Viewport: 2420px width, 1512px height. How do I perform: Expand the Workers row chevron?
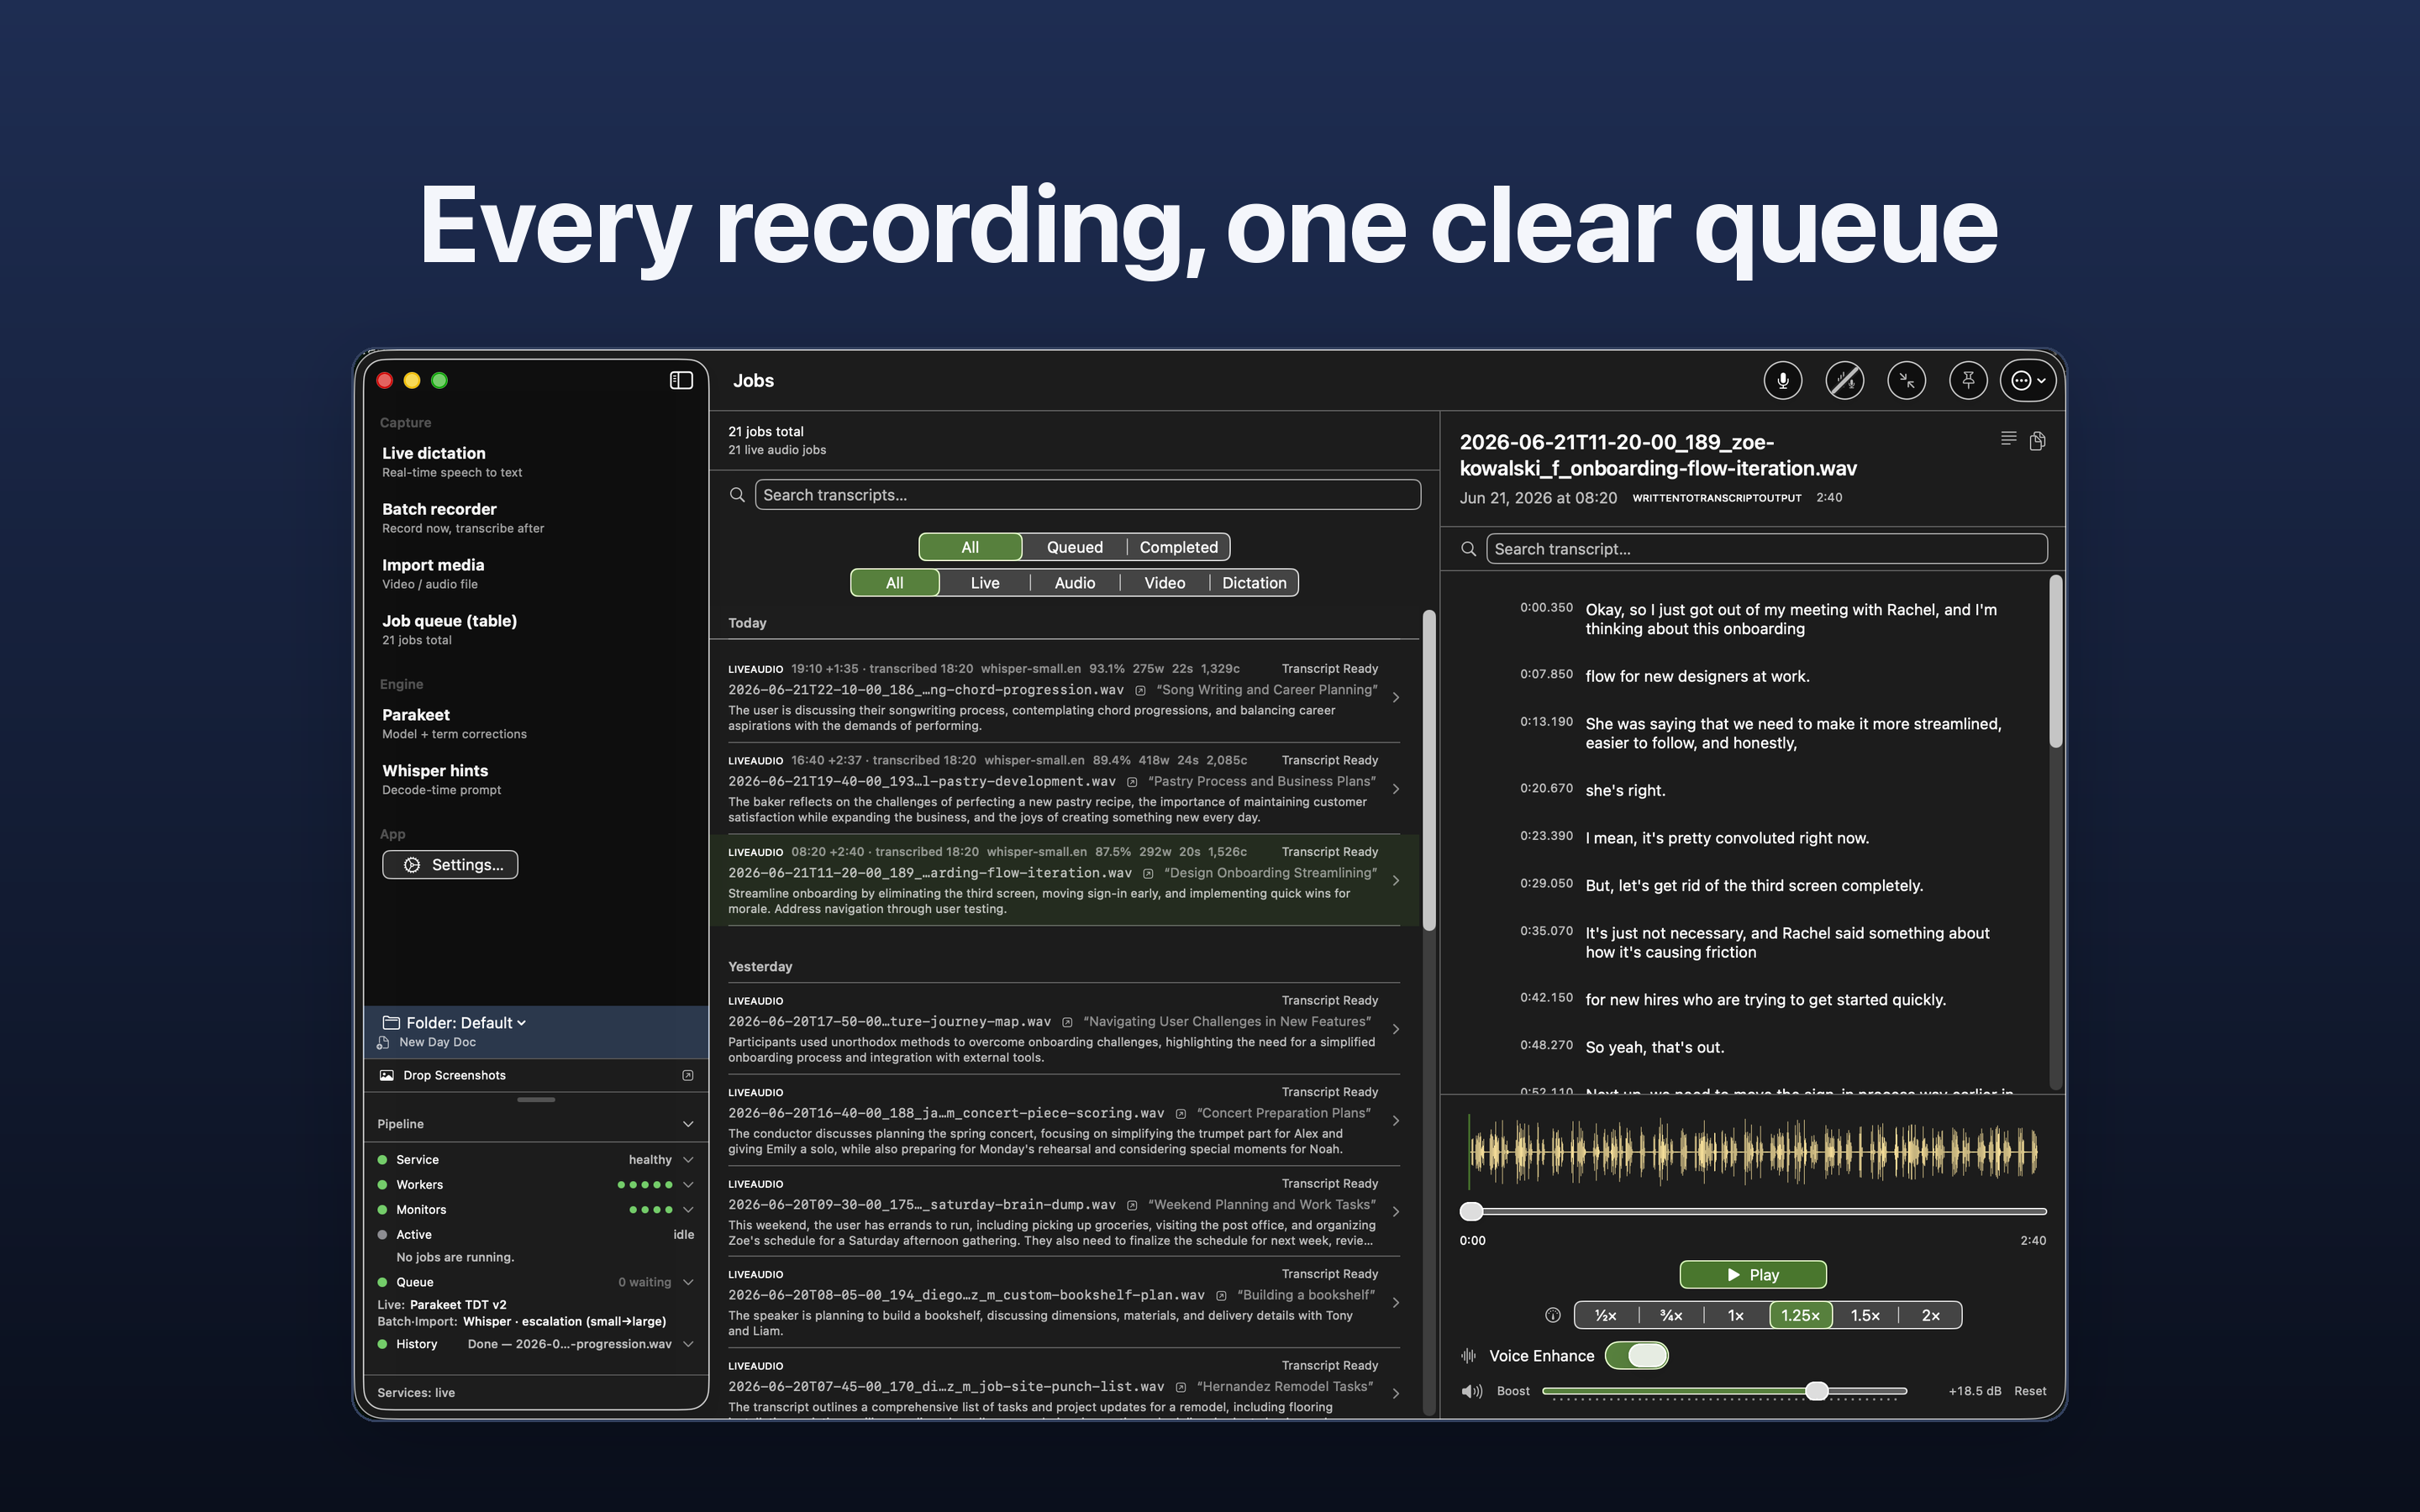coord(688,1185)
